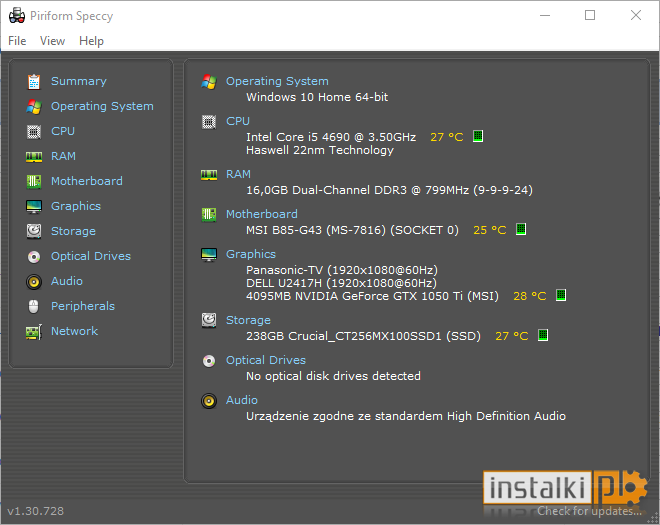Click the Peripherals mouse icon in sidebar
The image size is (660, 525).
click(34, 306)
